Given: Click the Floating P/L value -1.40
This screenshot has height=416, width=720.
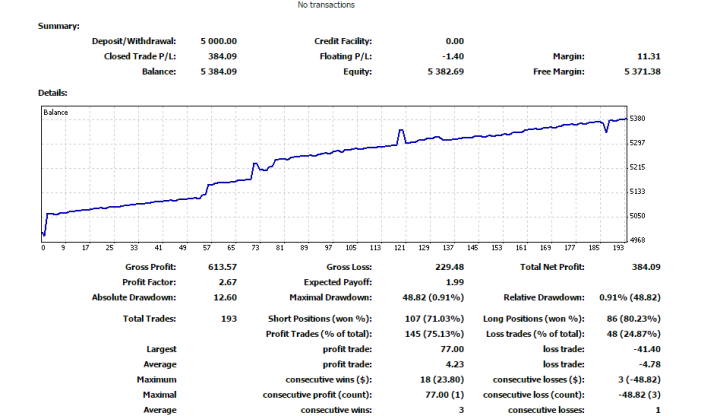Looking at the screenshot, I should pos(453,56).
